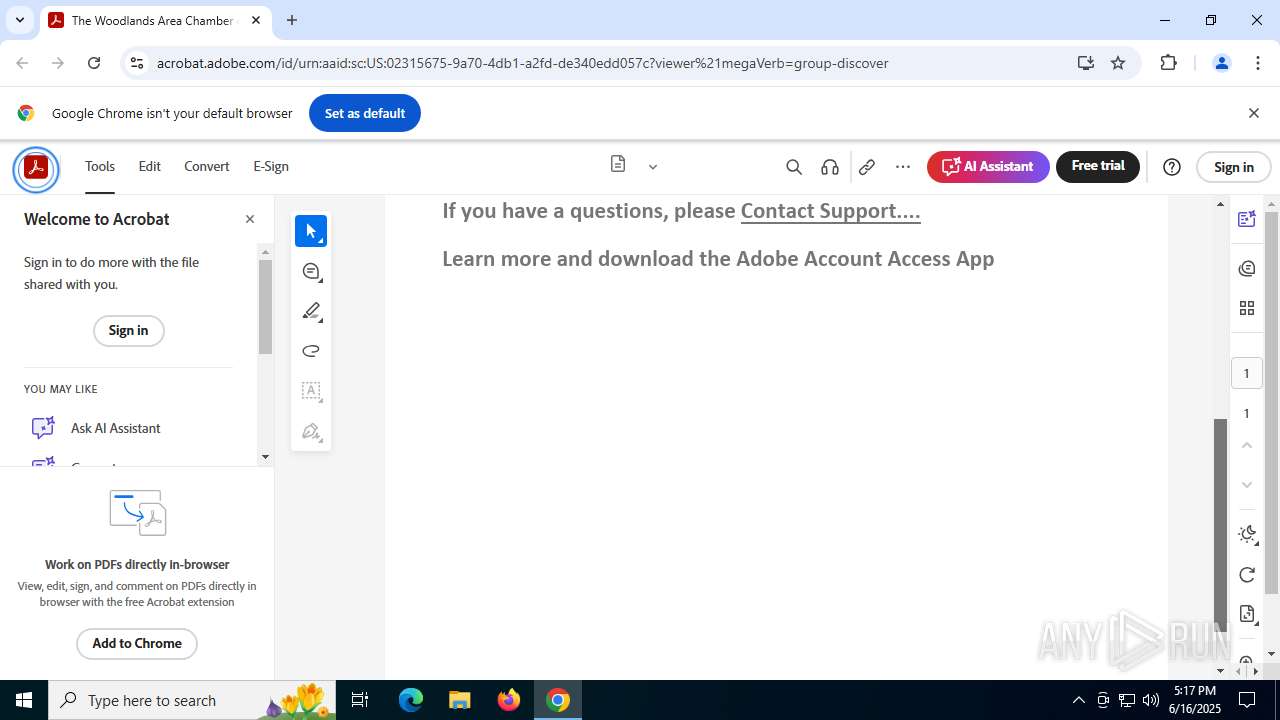Dismiss the default browser notification bar
Image resolution: width=1280 pixels, height=720 pixels.
[1253, 113]
